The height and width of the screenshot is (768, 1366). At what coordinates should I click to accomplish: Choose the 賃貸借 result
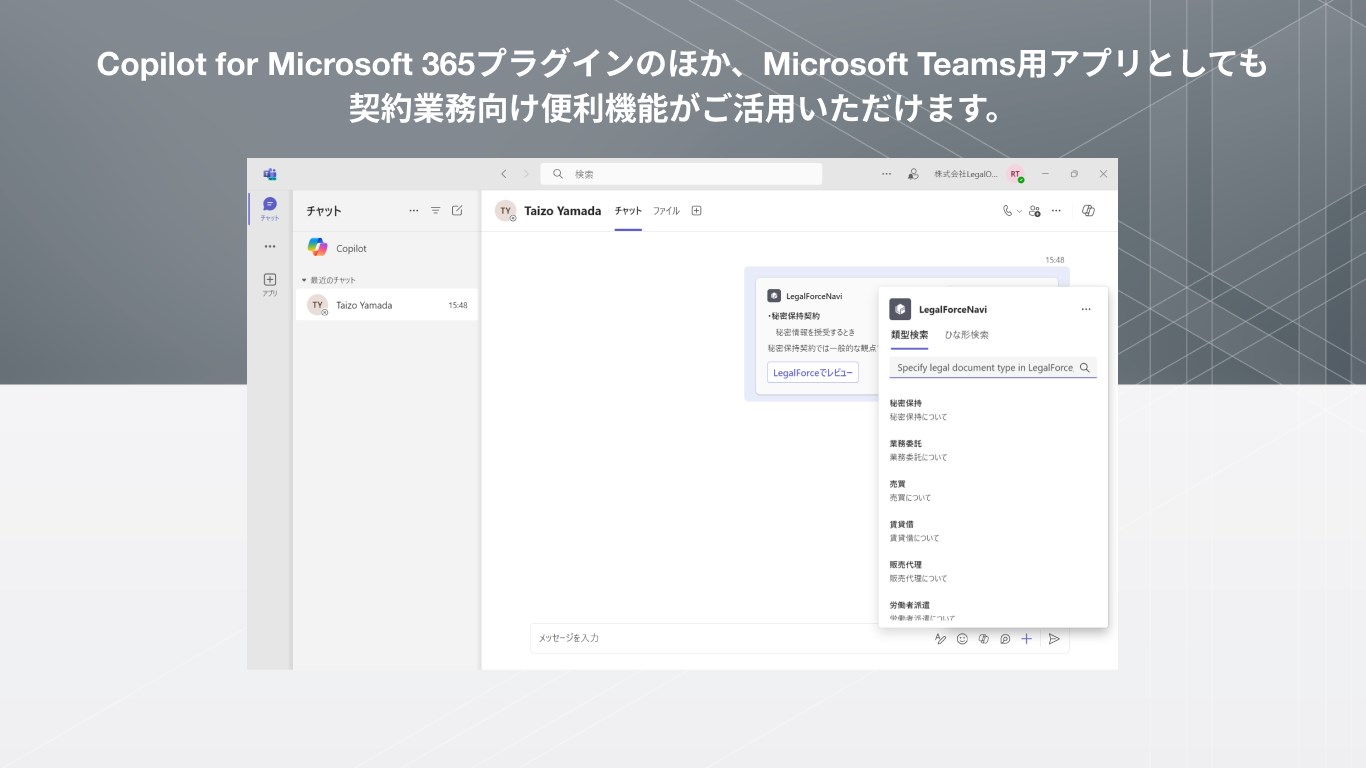pos(993,531)
